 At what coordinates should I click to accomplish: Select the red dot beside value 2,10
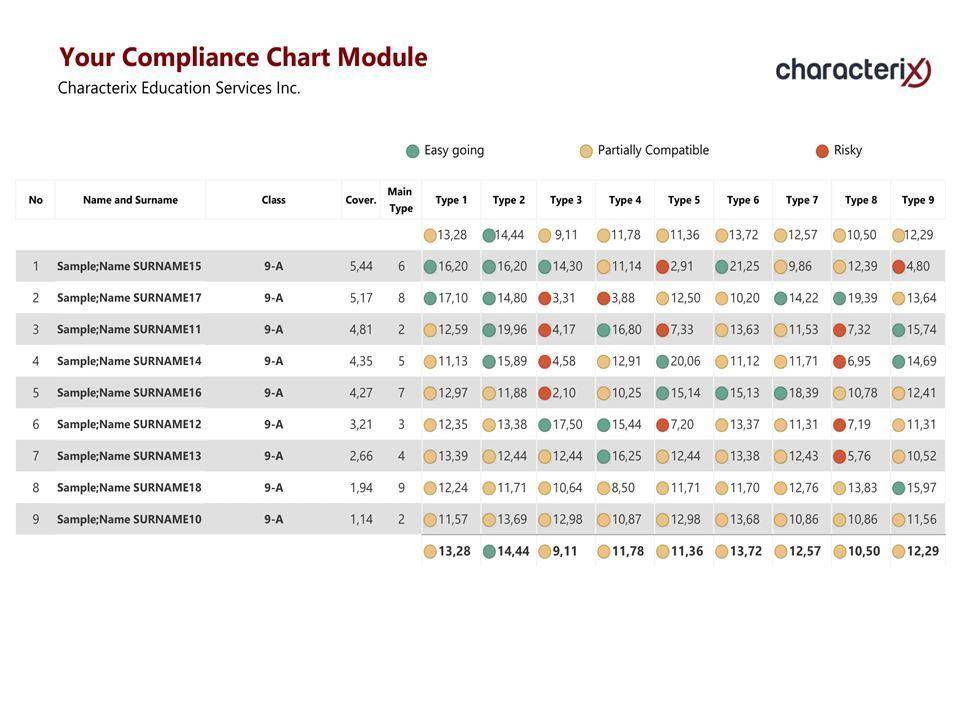tap(545, 393)
